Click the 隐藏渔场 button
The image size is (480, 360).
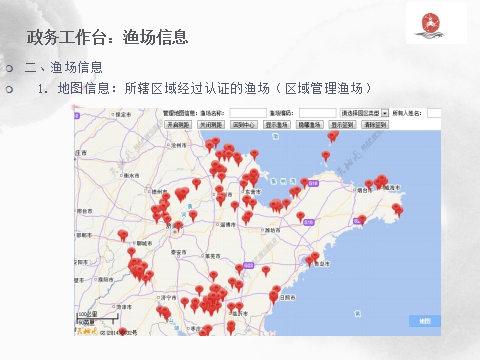coord(309,125)
